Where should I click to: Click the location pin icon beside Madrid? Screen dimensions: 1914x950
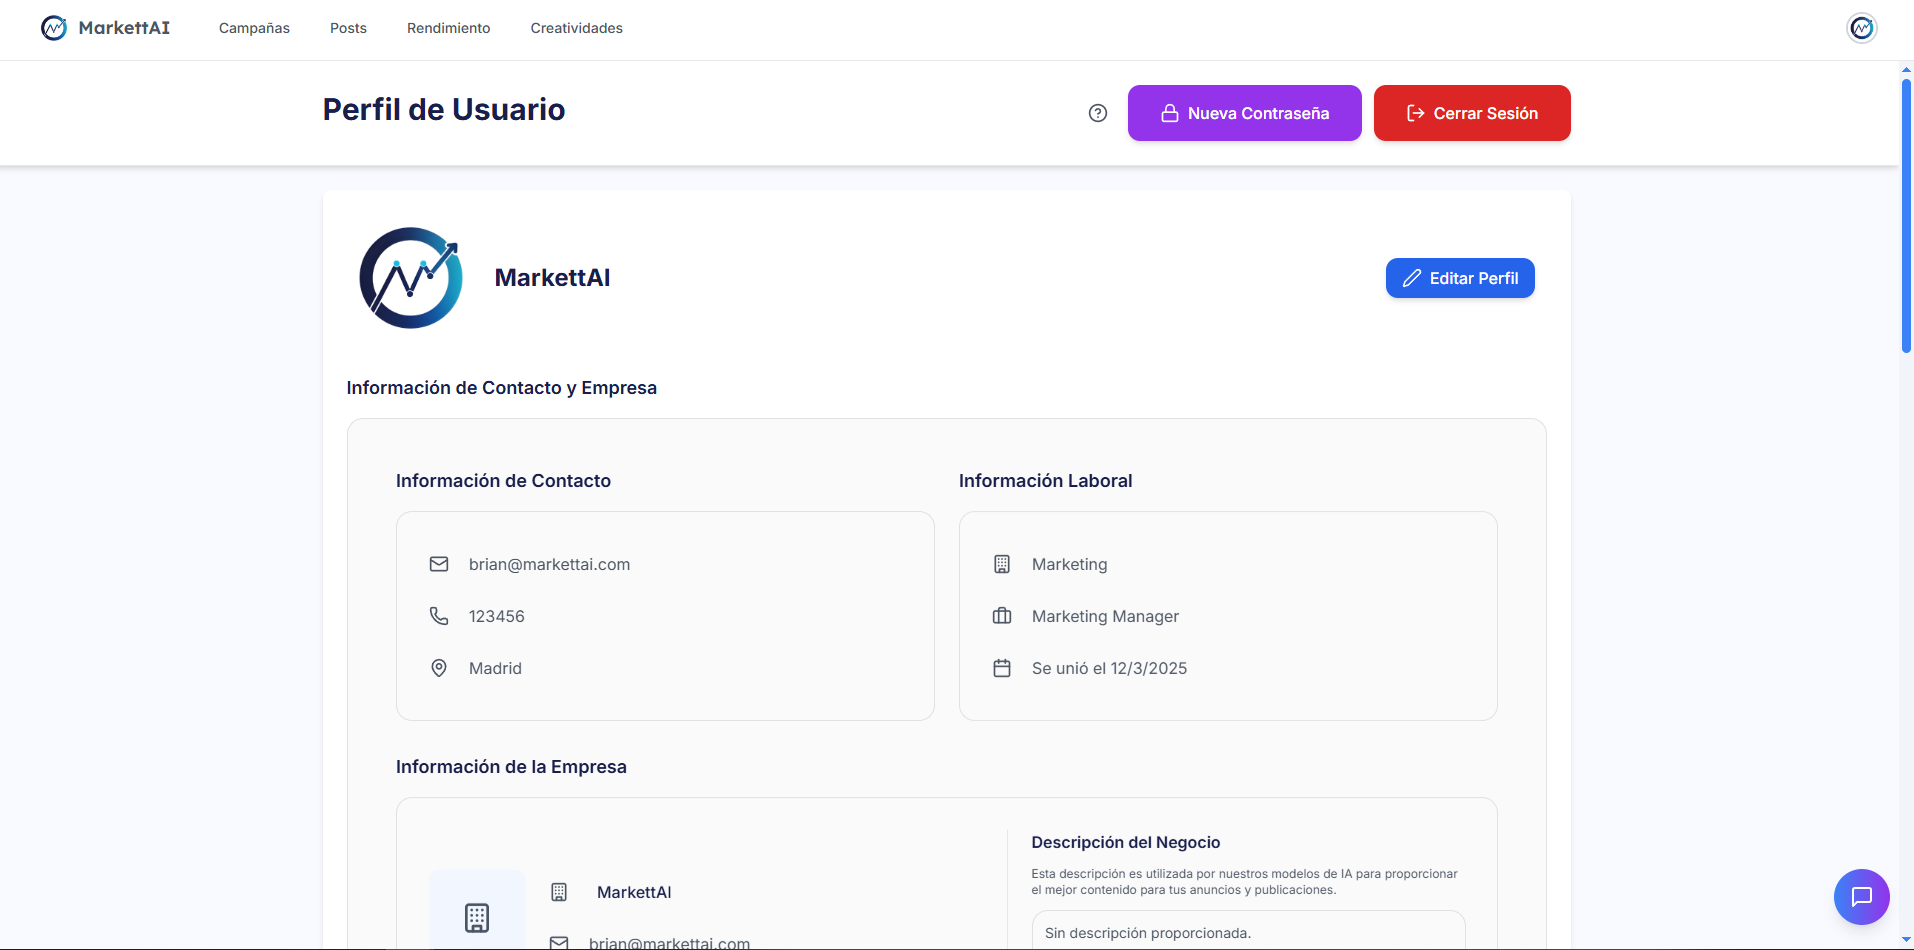439,668
